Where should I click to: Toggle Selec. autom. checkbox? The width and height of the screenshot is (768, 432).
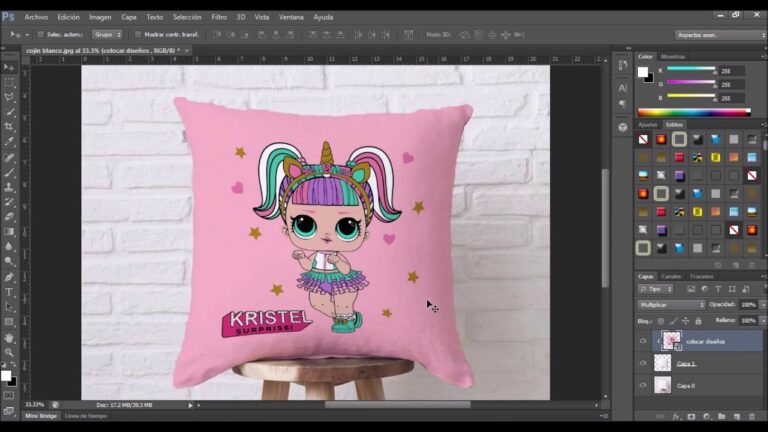coord(41,35)
